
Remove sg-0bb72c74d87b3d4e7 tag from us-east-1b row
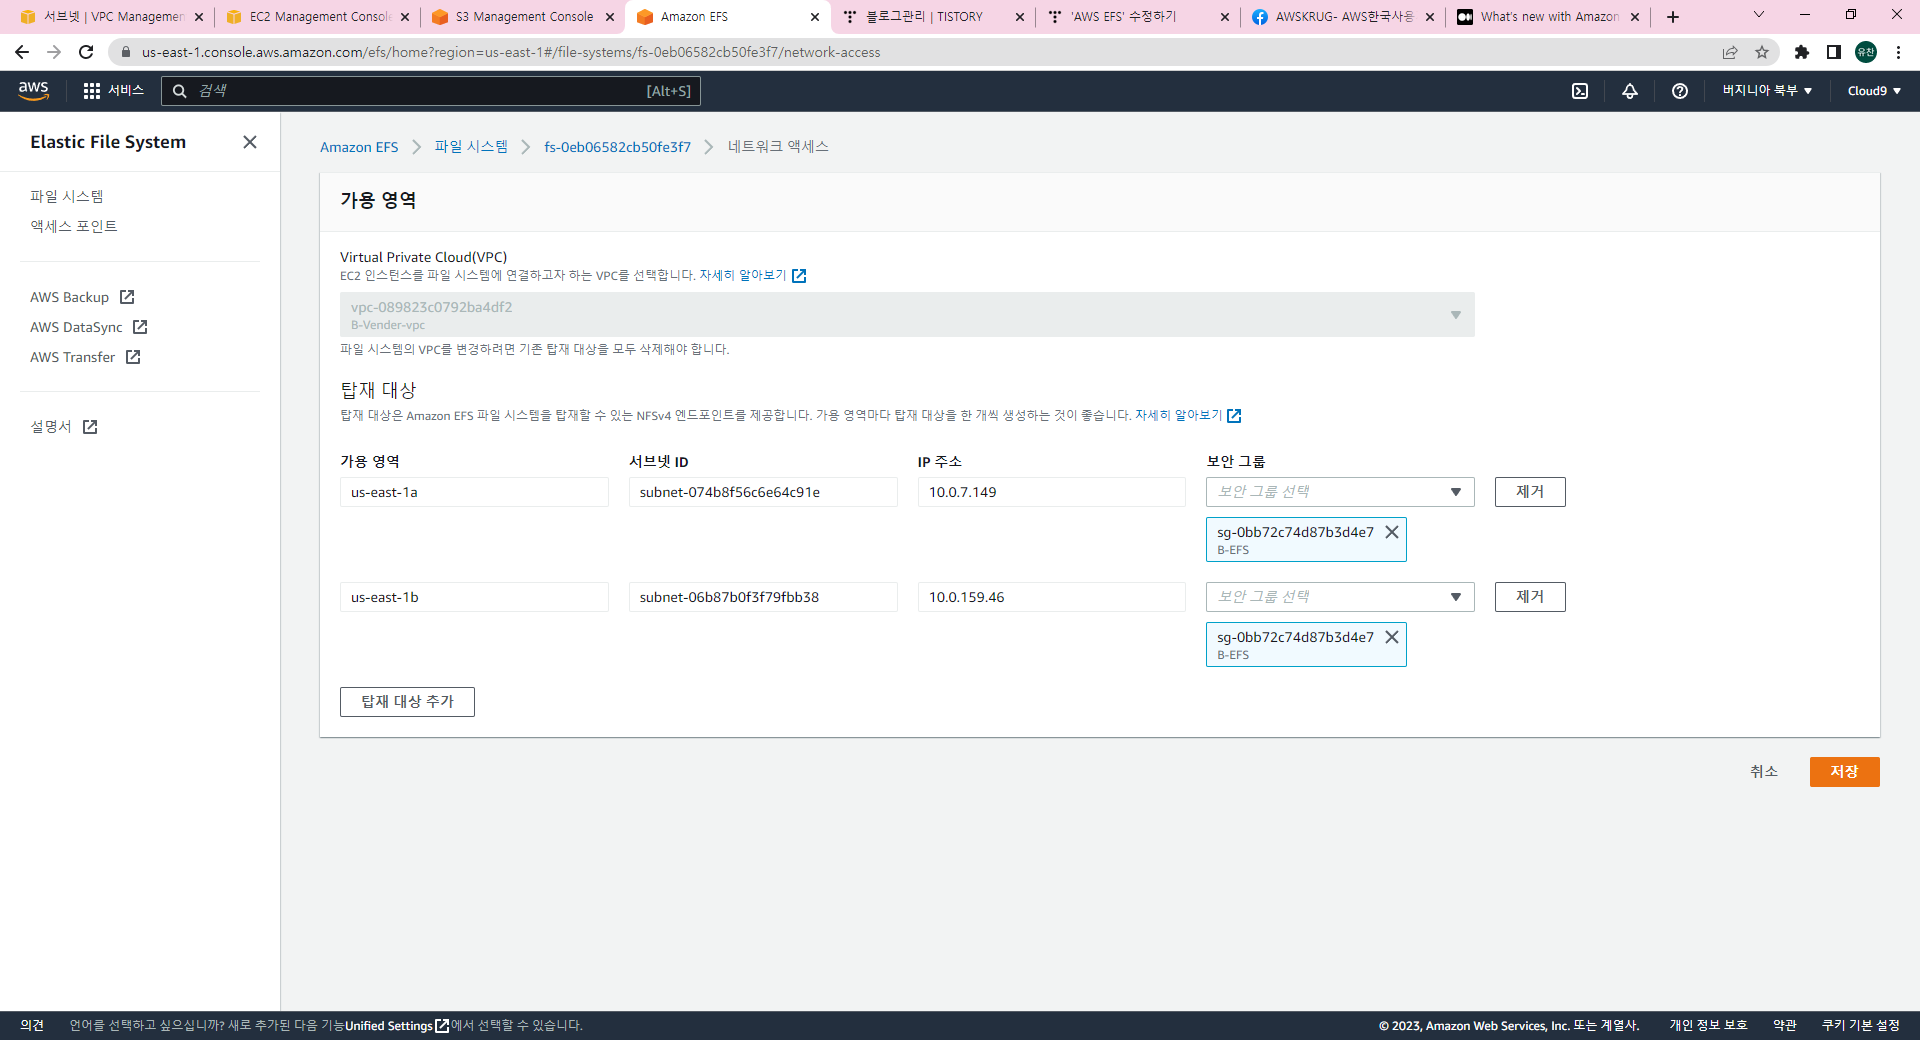click(1391, 637)
